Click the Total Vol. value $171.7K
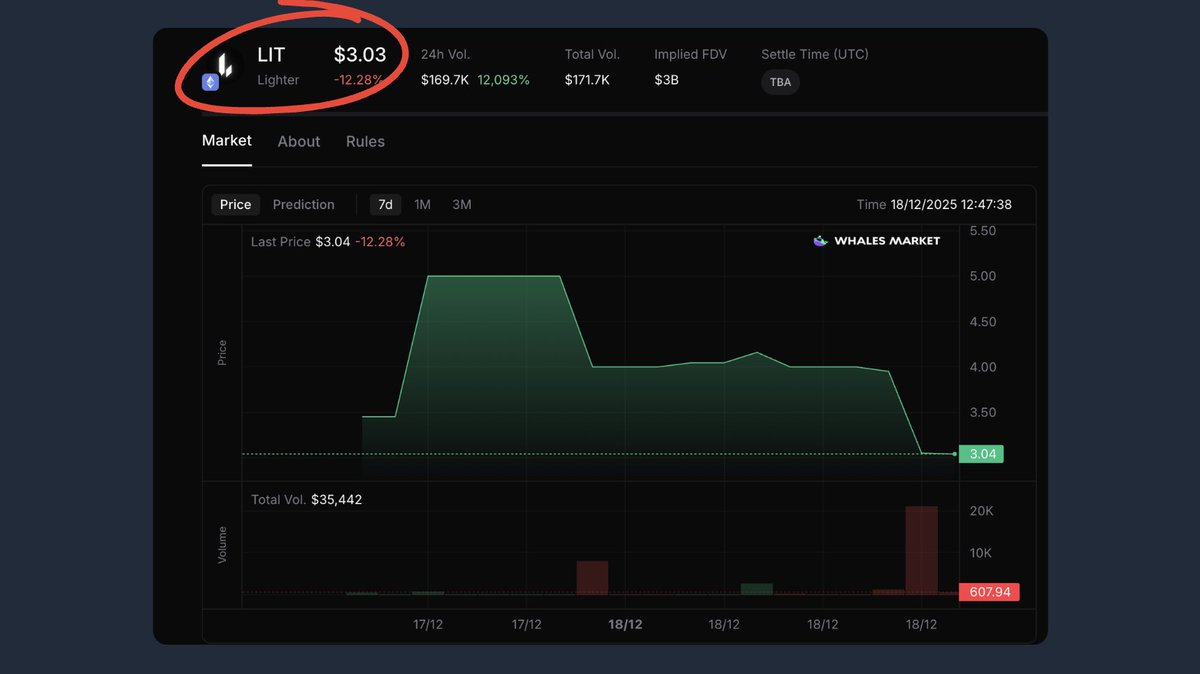1200x674 pixels. pyautogui.click(x=589, y=79)
